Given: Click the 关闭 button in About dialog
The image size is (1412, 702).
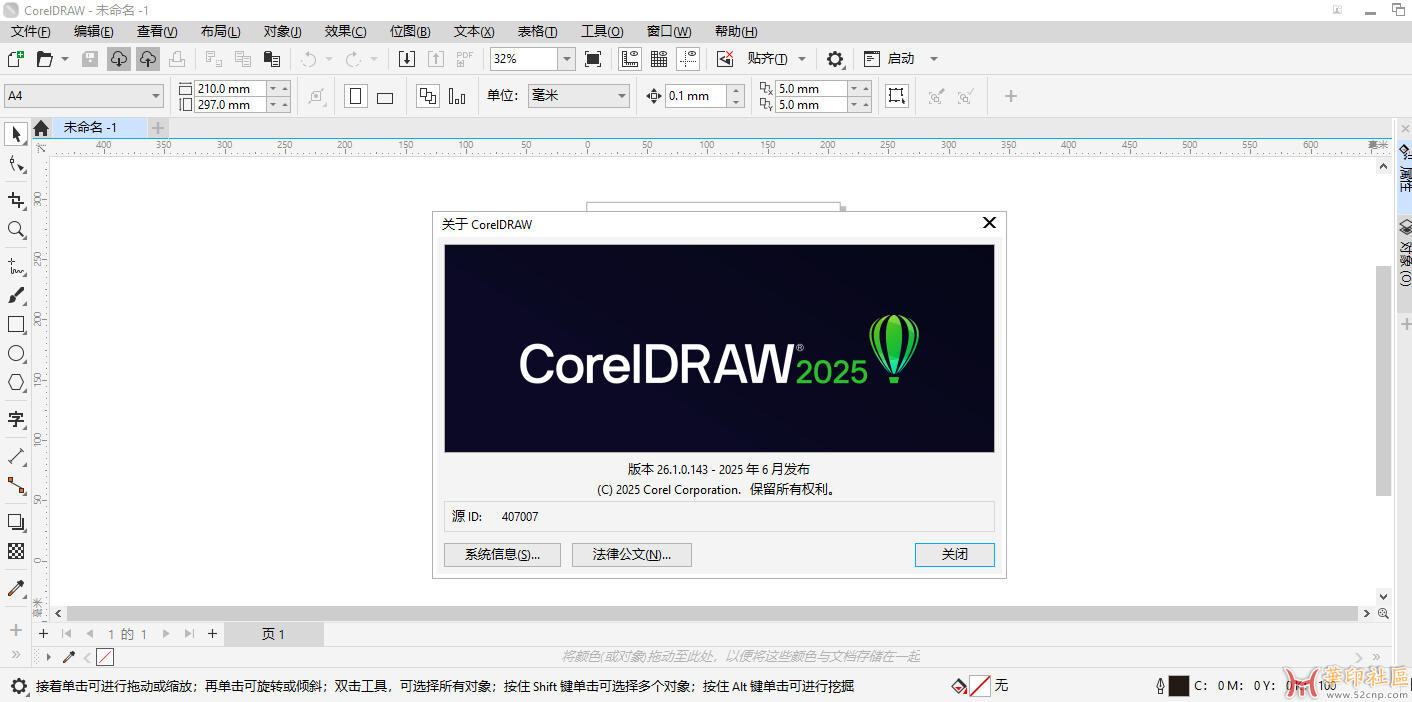Looking at the screenshot, I should tap(955, 554).
